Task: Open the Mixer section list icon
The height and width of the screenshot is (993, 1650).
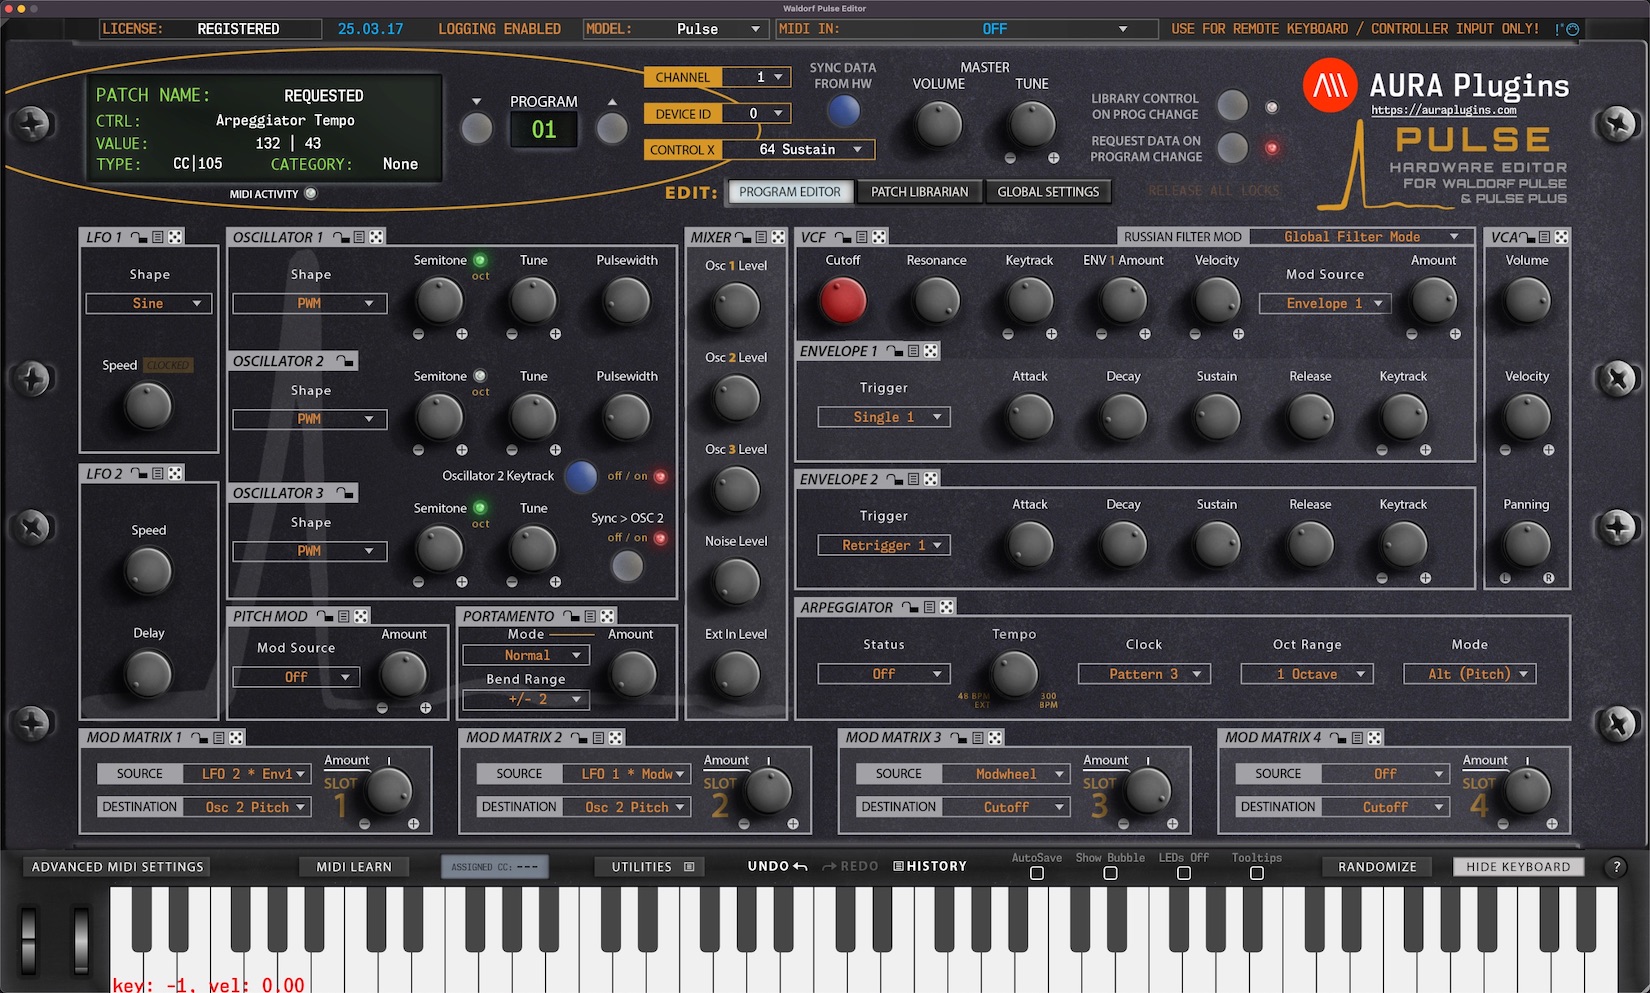Action: click(x=761, y=237)
